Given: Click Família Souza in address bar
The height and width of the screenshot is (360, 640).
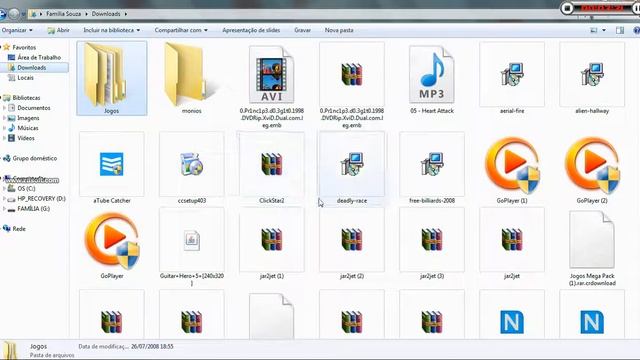Looking at the screenshot, I should (x=63, y=14).
